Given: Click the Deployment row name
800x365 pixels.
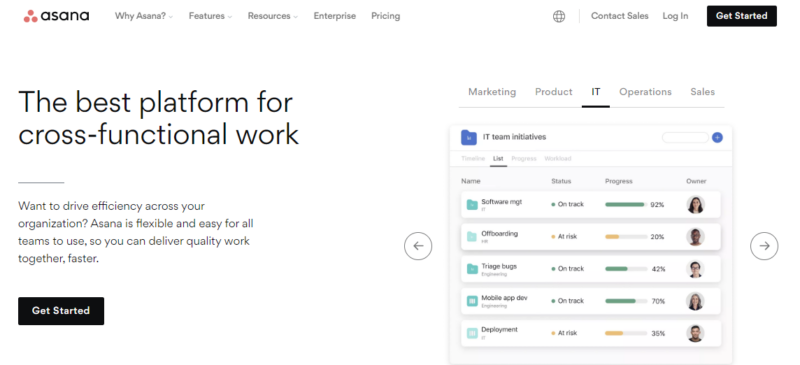Looking at the screenshot, I should click(499, 330).
